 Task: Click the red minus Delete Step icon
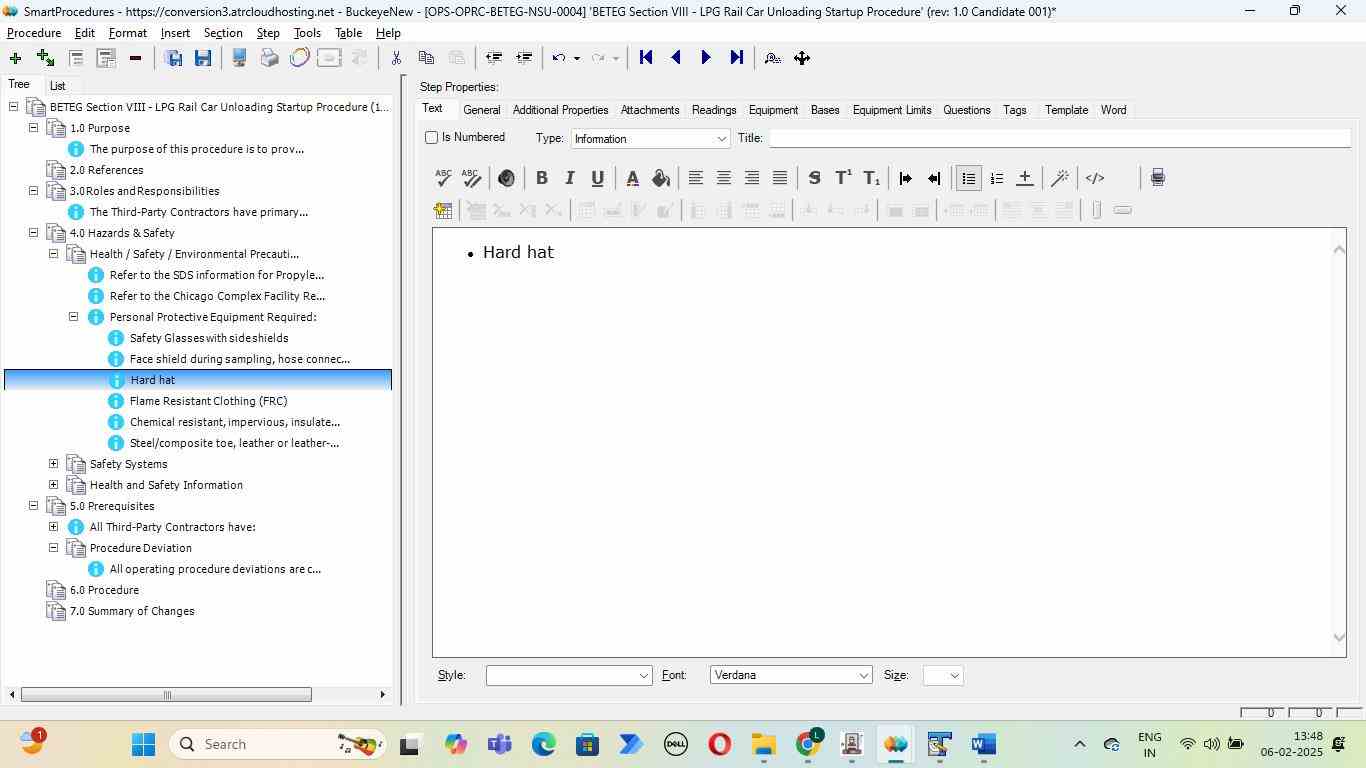pyautogui.click(x=135, y=58)
